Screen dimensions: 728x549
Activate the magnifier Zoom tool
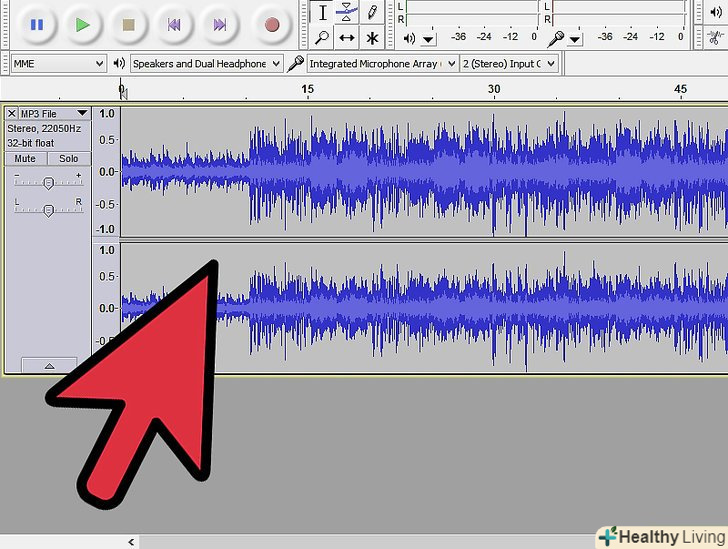pos(322,38)
